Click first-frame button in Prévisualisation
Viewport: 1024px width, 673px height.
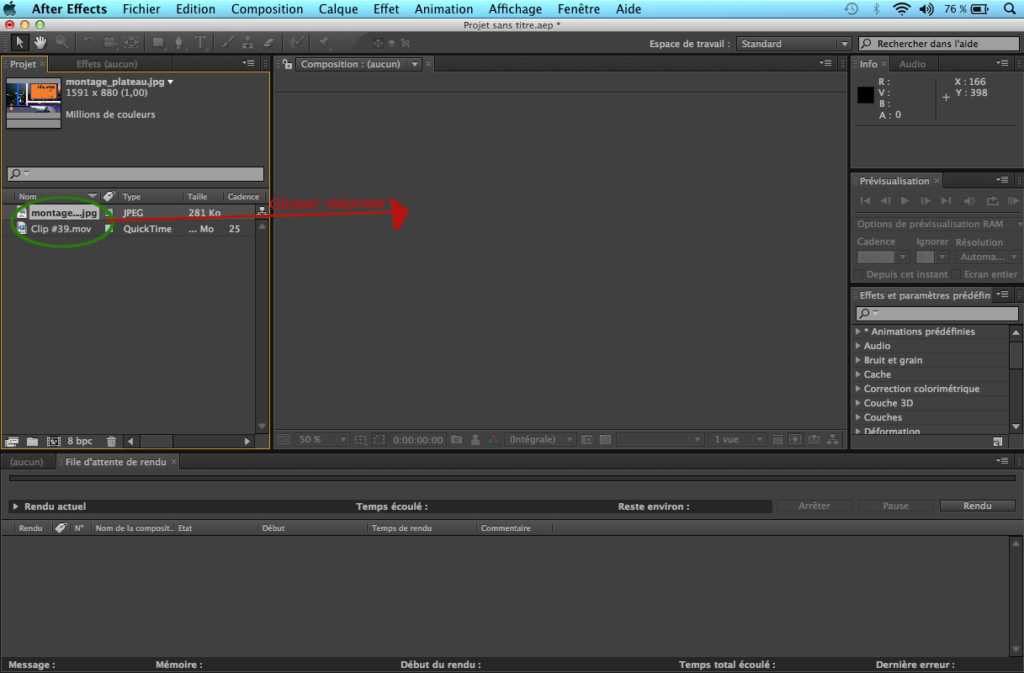pyautogui.click(x=865, y=201)
